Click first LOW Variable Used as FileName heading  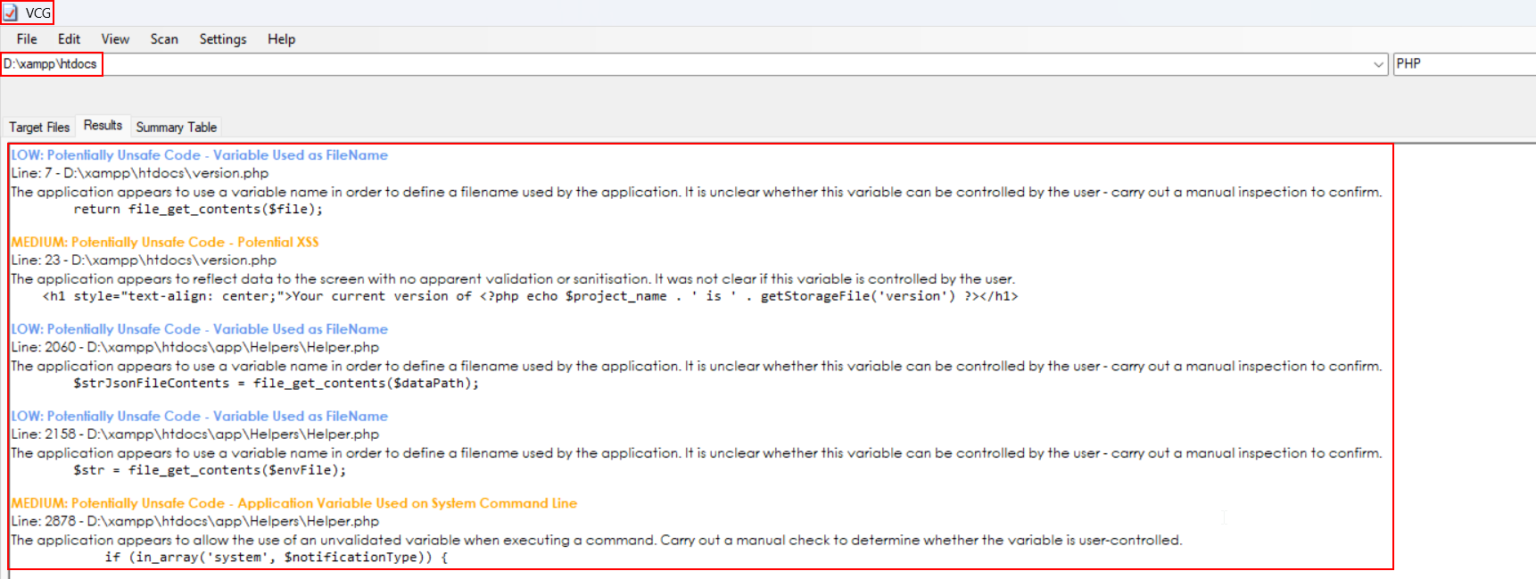coord(199,155)
